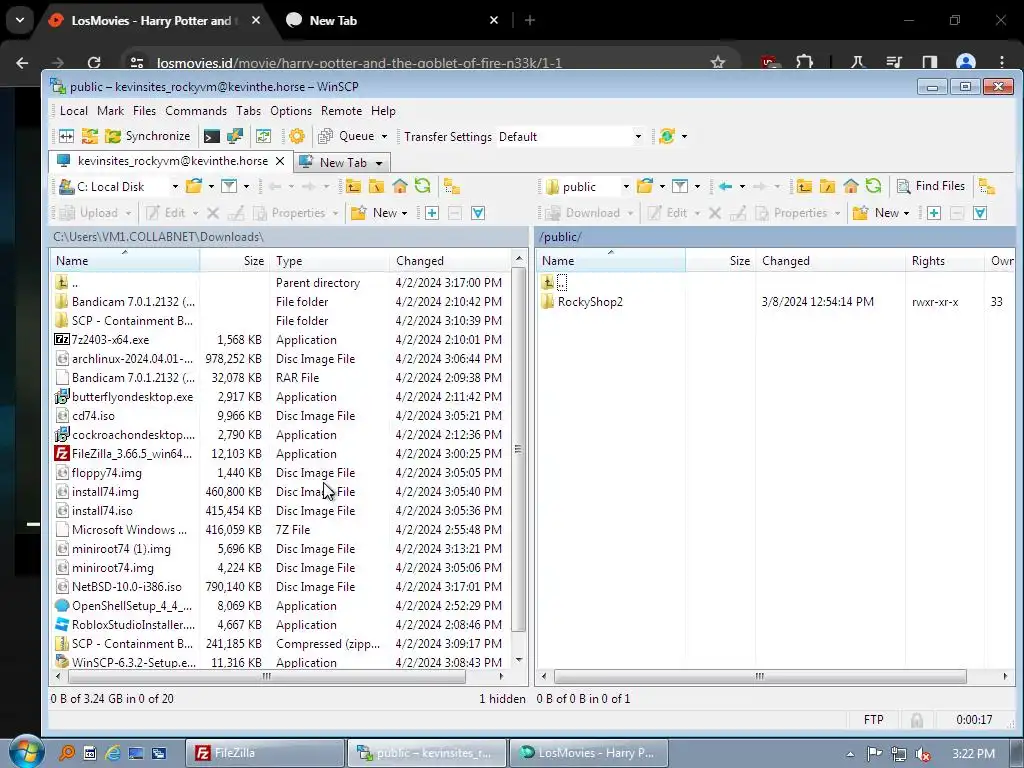Open local filter dropdown arrow
Viewport: 1024px width, 768px height.
click(246, 187)
